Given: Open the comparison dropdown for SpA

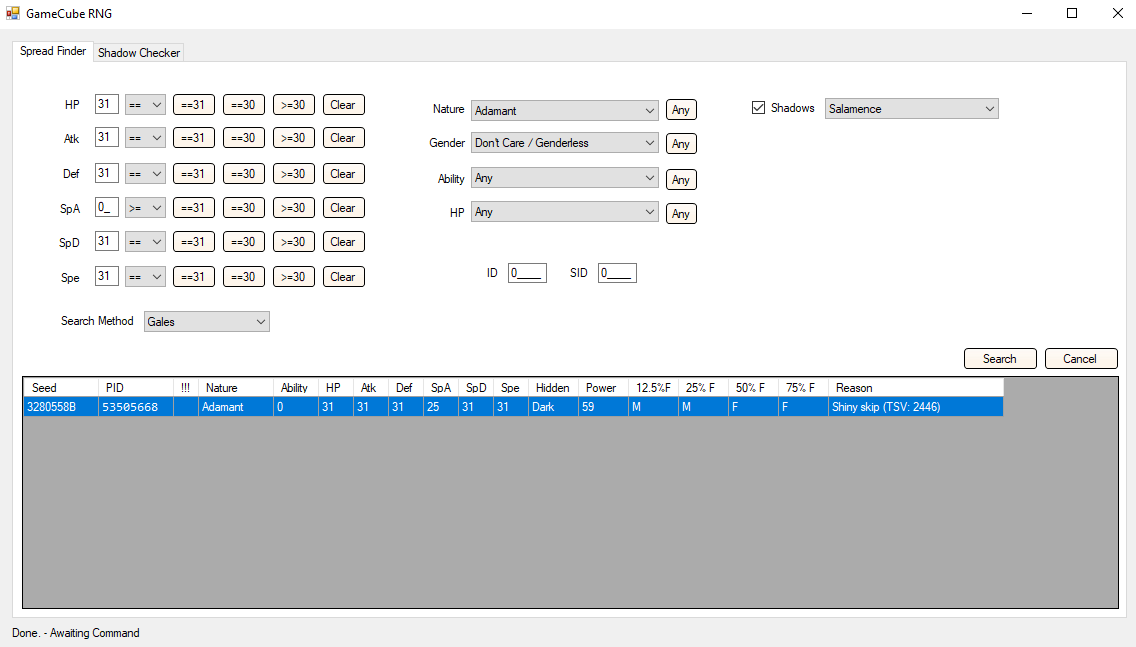Looking at the screenshot, I should (145, 207).
